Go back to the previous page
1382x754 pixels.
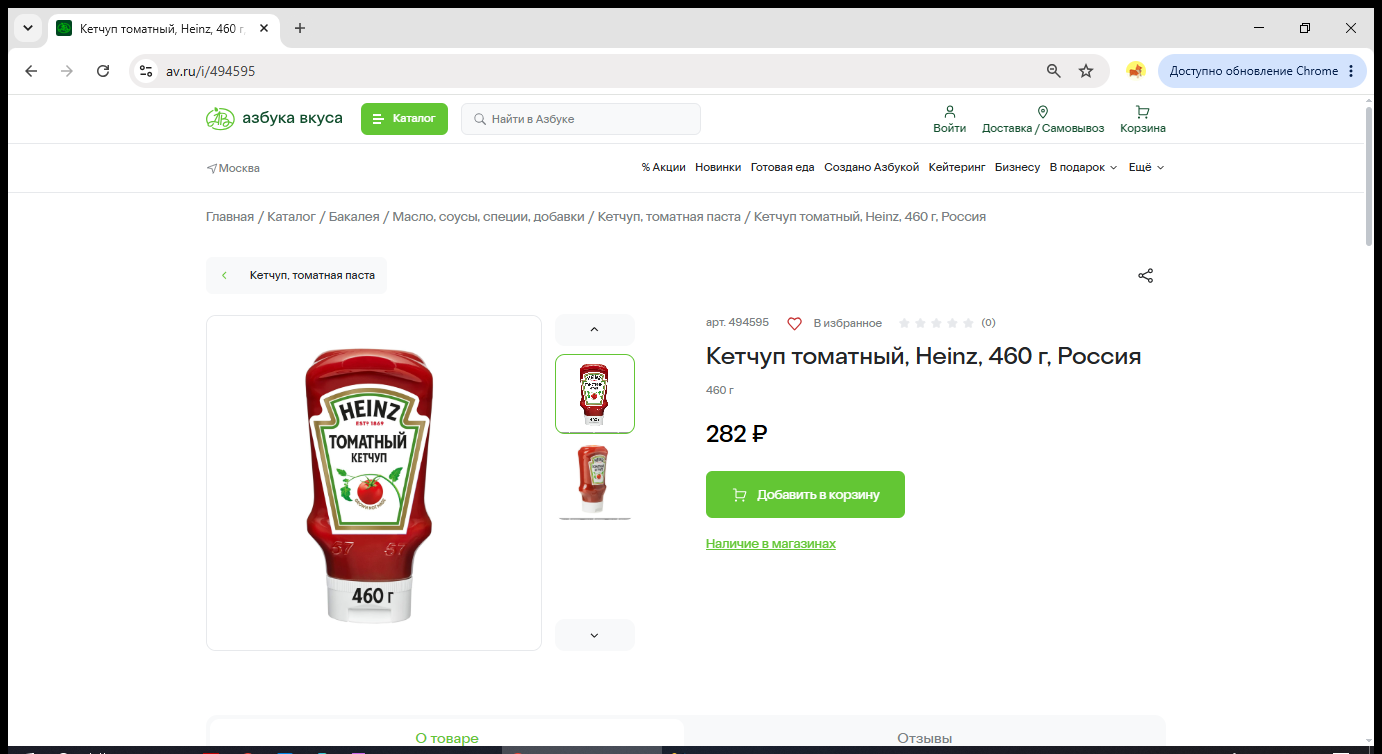pos(31,71)
